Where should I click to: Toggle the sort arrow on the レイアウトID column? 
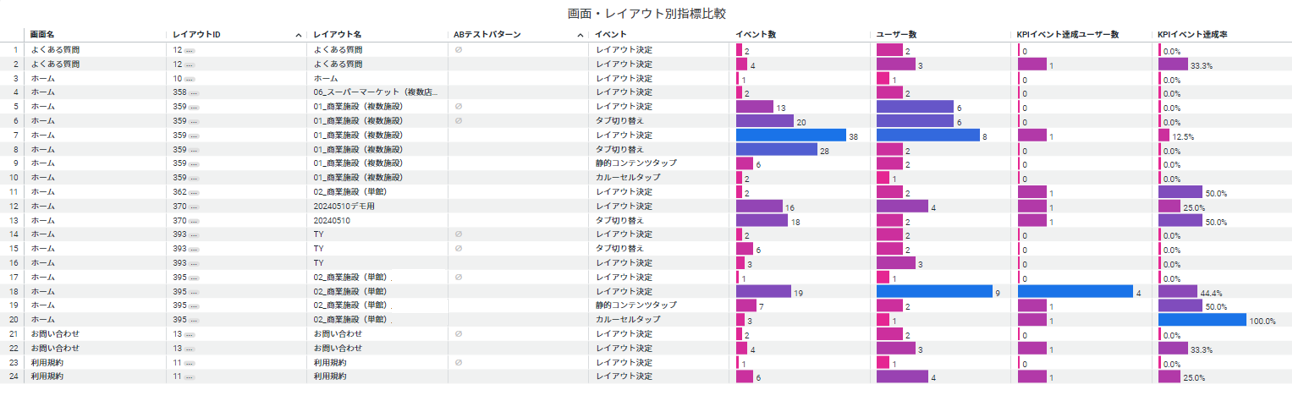(x=298, y=35)
